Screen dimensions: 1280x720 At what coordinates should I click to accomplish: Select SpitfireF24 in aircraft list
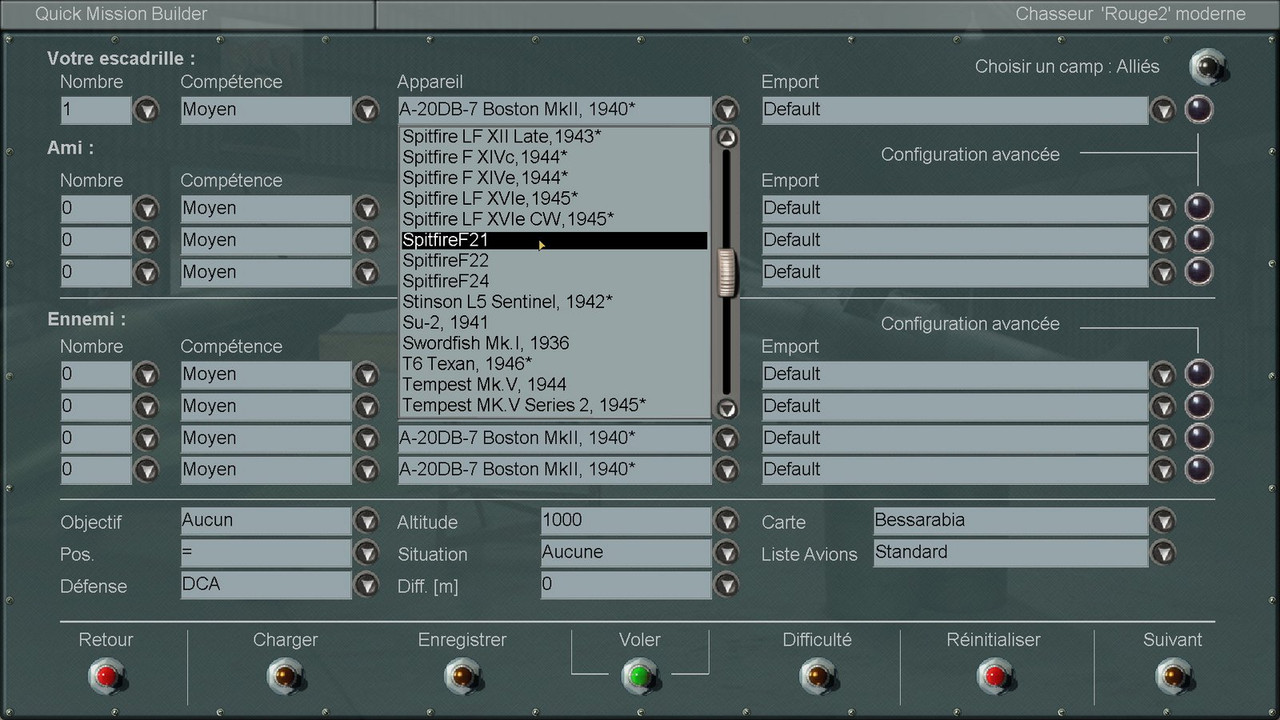point(554,281)
